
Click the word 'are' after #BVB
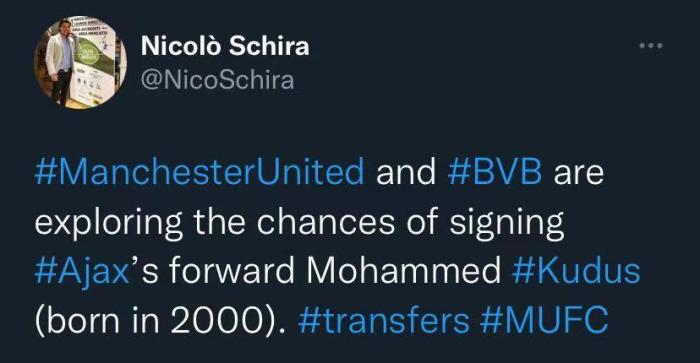(x=579, y=174)
